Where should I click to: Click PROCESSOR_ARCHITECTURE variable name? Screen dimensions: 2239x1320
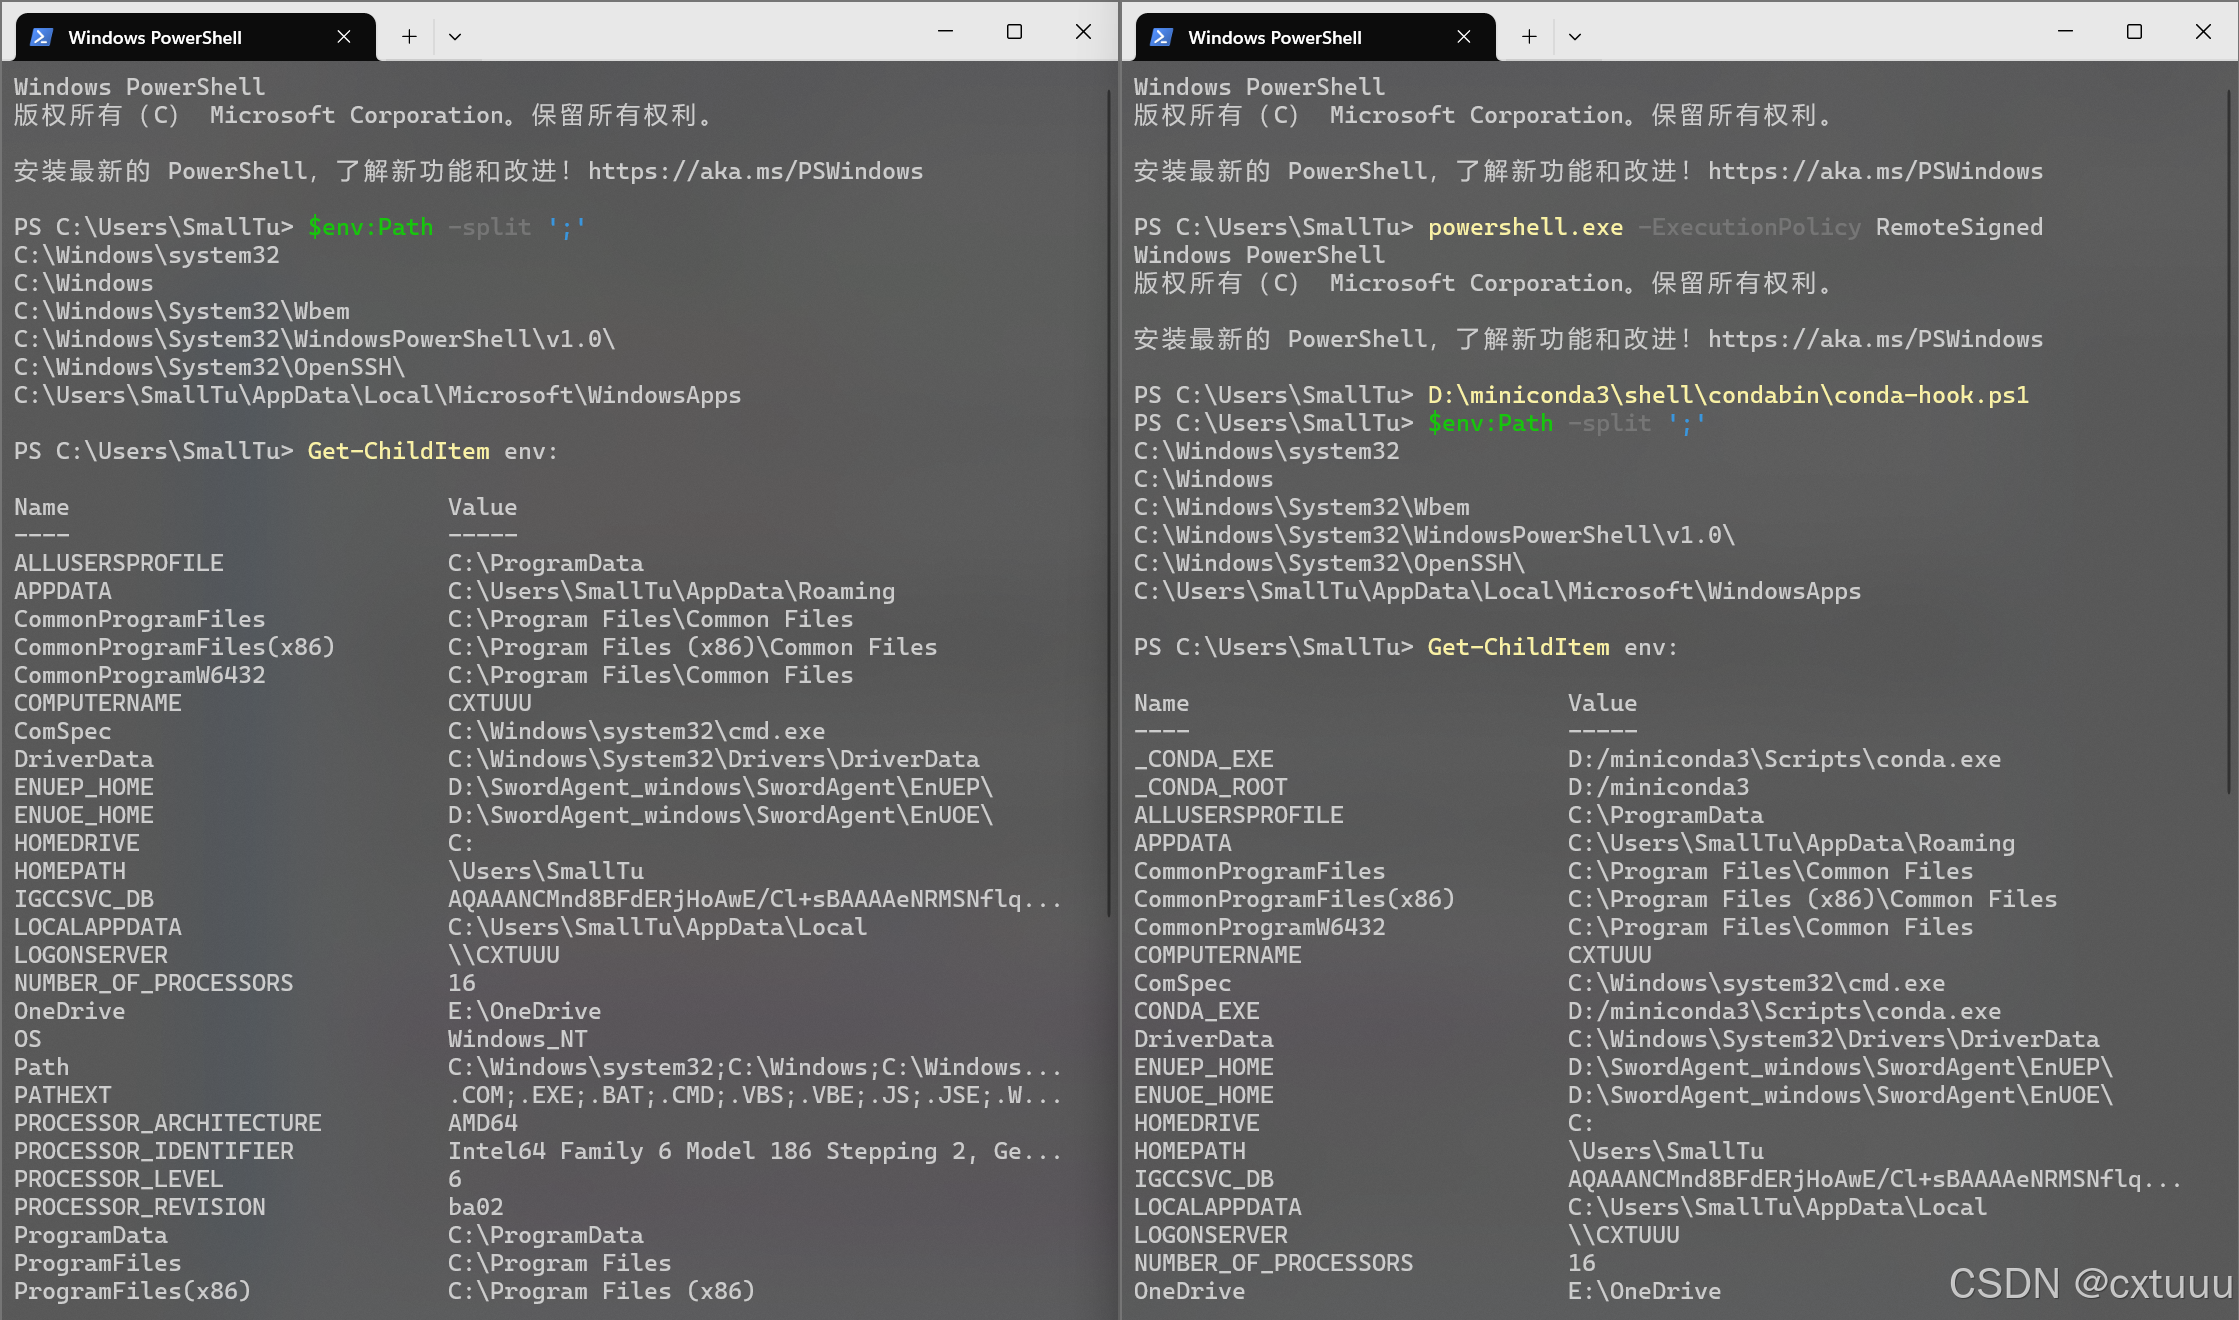pos(168,1123)
